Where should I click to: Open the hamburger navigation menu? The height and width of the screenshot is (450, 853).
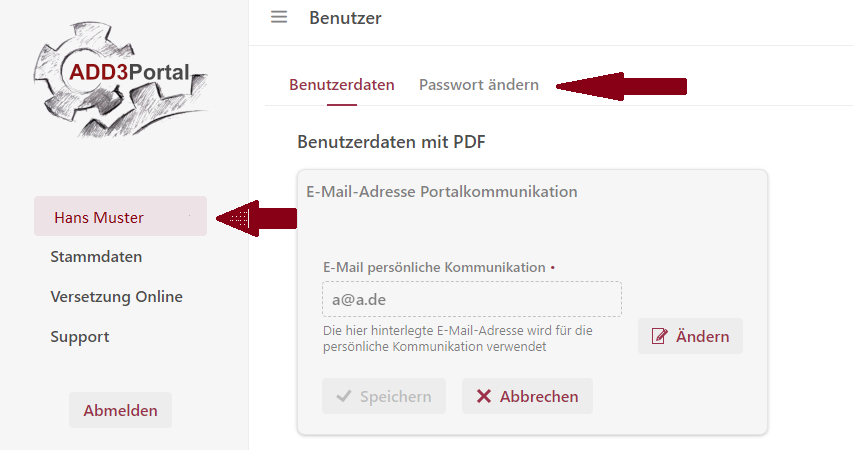pos(279,17)
